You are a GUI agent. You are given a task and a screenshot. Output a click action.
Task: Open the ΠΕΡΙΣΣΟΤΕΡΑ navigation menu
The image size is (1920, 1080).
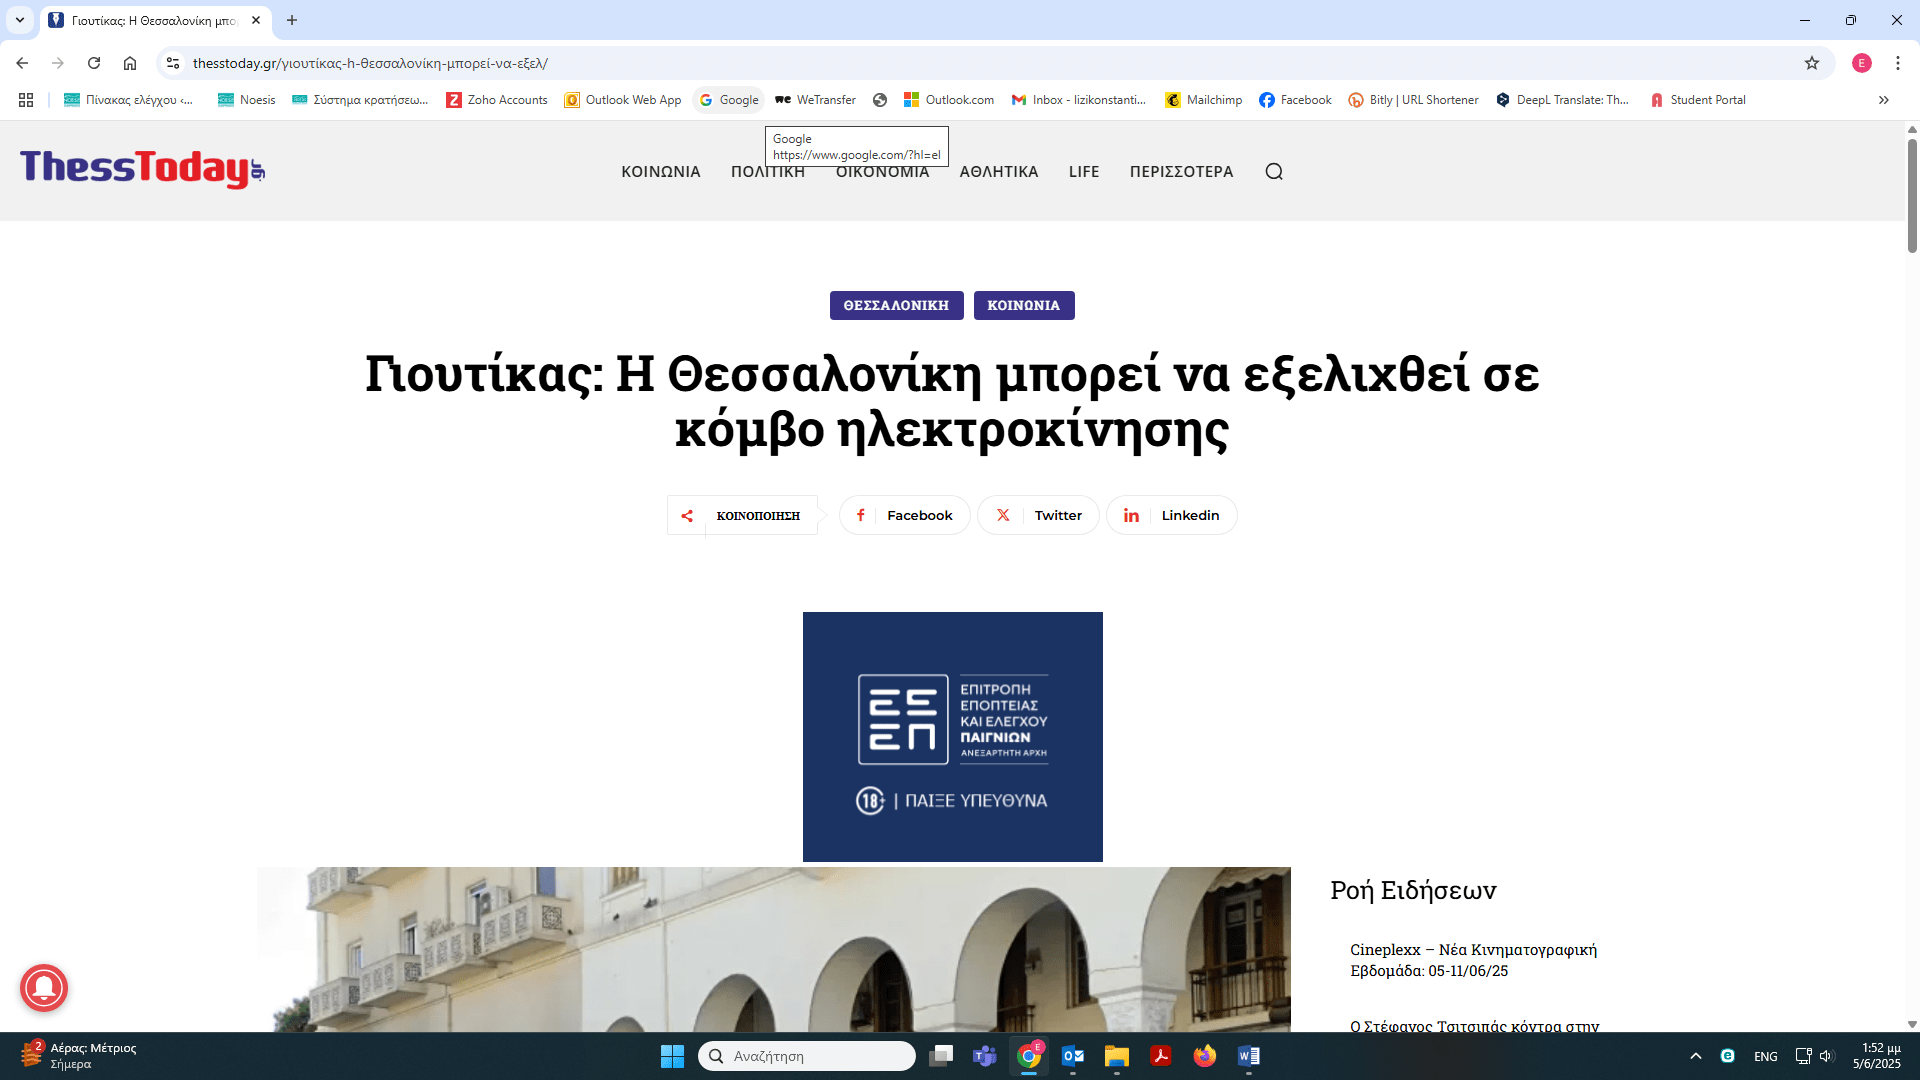point(1181,171)
